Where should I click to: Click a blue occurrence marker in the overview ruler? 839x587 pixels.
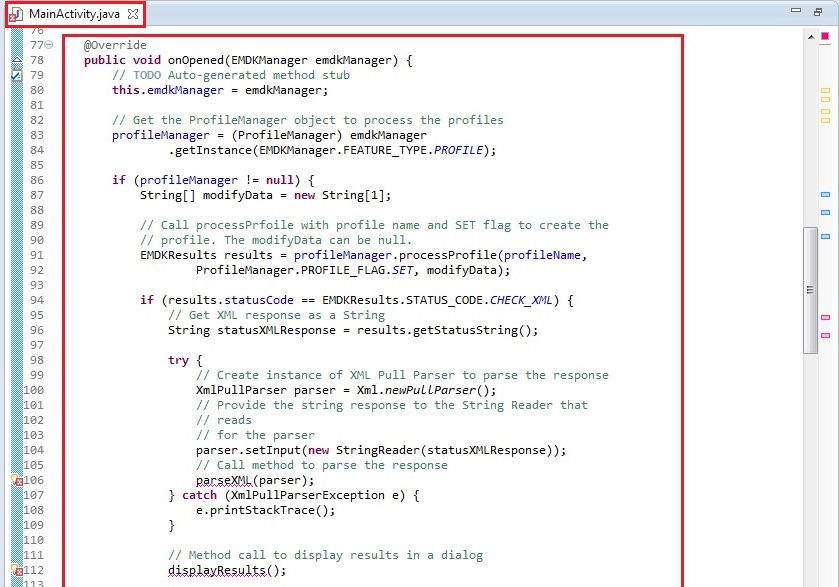click(827, 195)
